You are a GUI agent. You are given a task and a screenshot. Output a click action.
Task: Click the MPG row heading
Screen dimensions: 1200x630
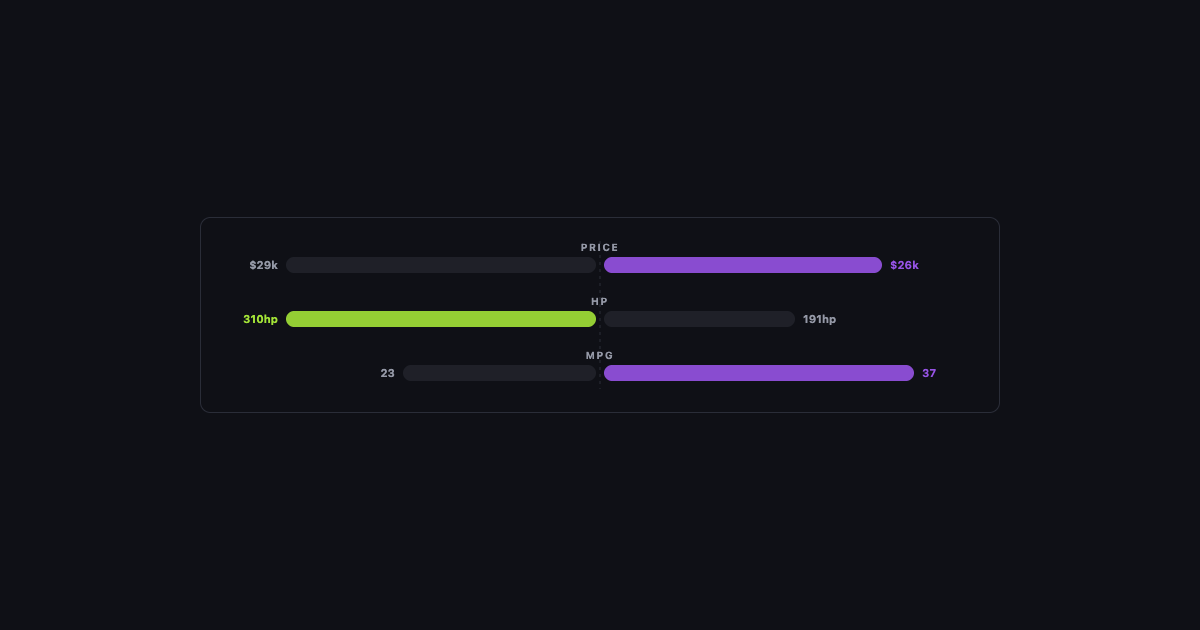point(600,355)
